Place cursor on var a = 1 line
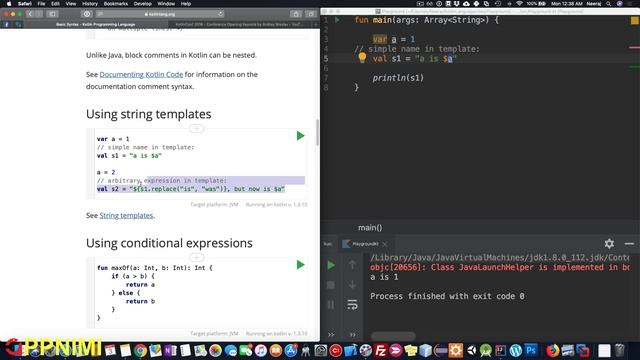This screenshot has width=640, height=360. [x=393, y=39]
